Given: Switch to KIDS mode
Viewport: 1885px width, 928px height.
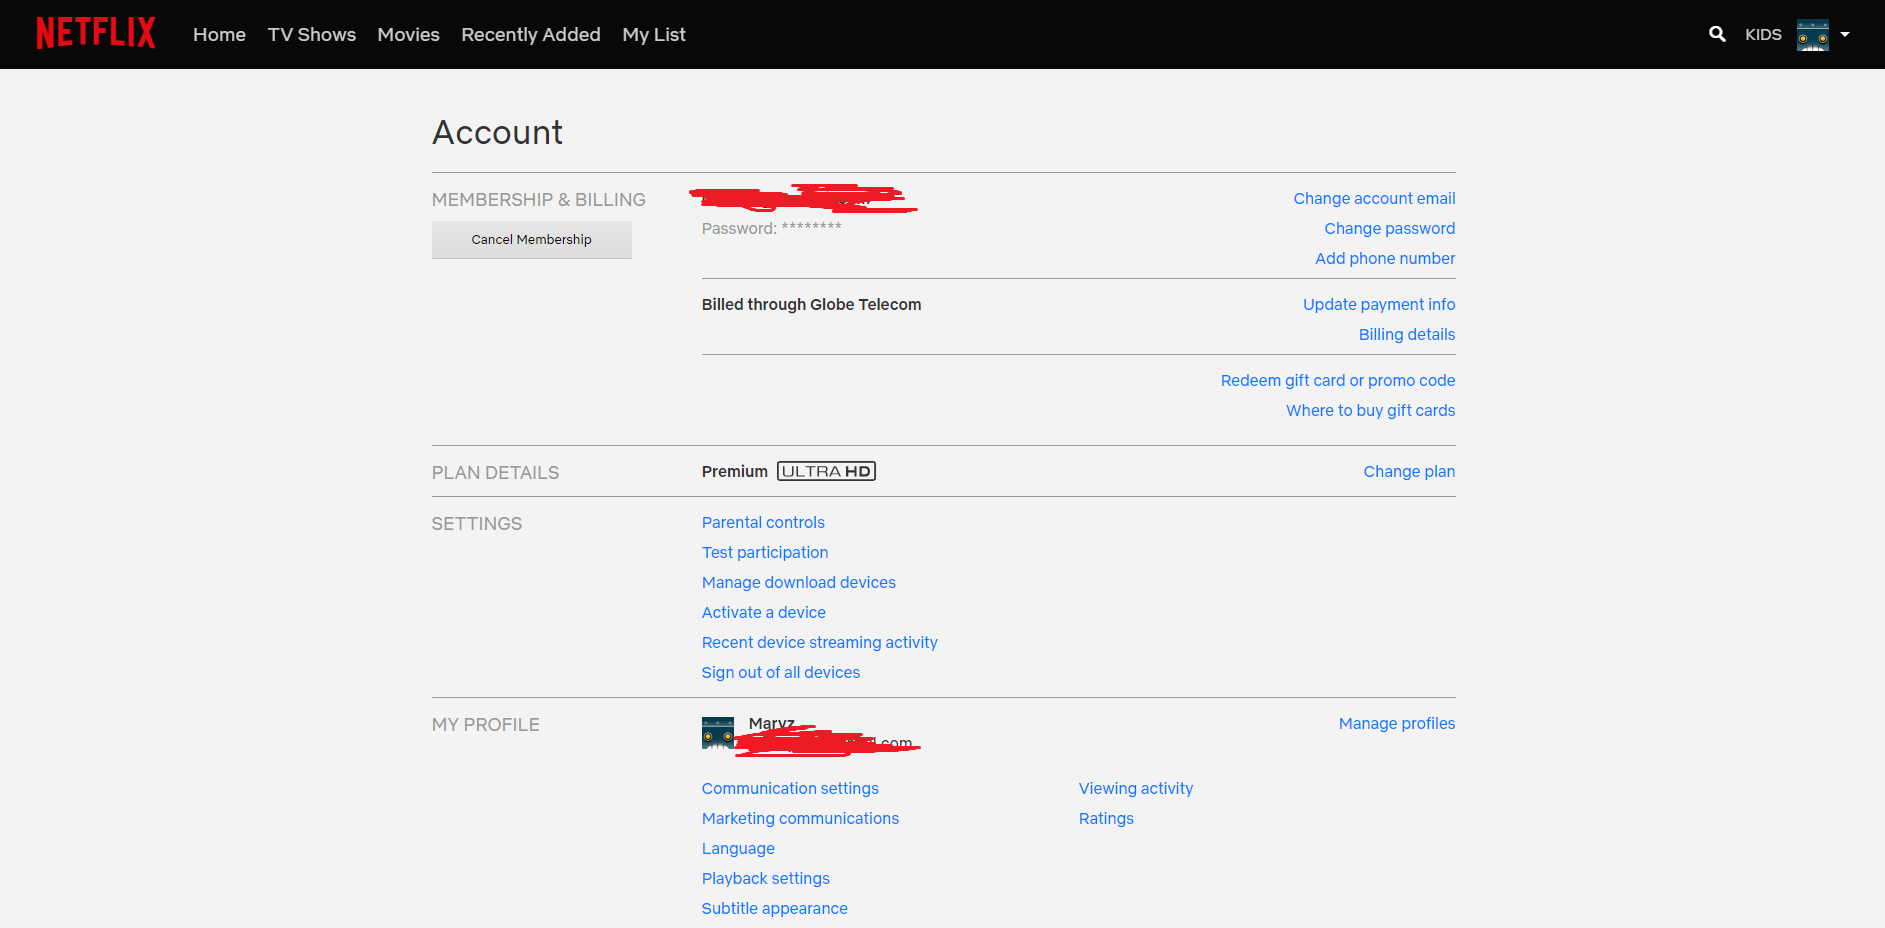Looking at the screenshot, I should pos(1763,34).
